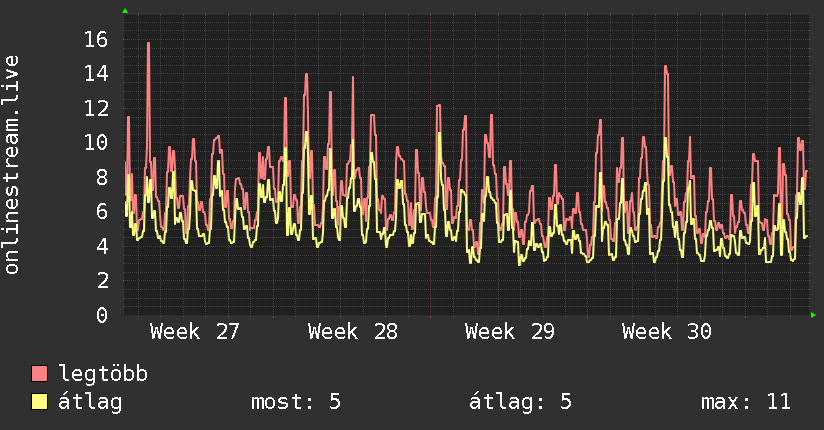
Task: Click the onlinestream.live vertical axis title
Action: coord(11,165)
